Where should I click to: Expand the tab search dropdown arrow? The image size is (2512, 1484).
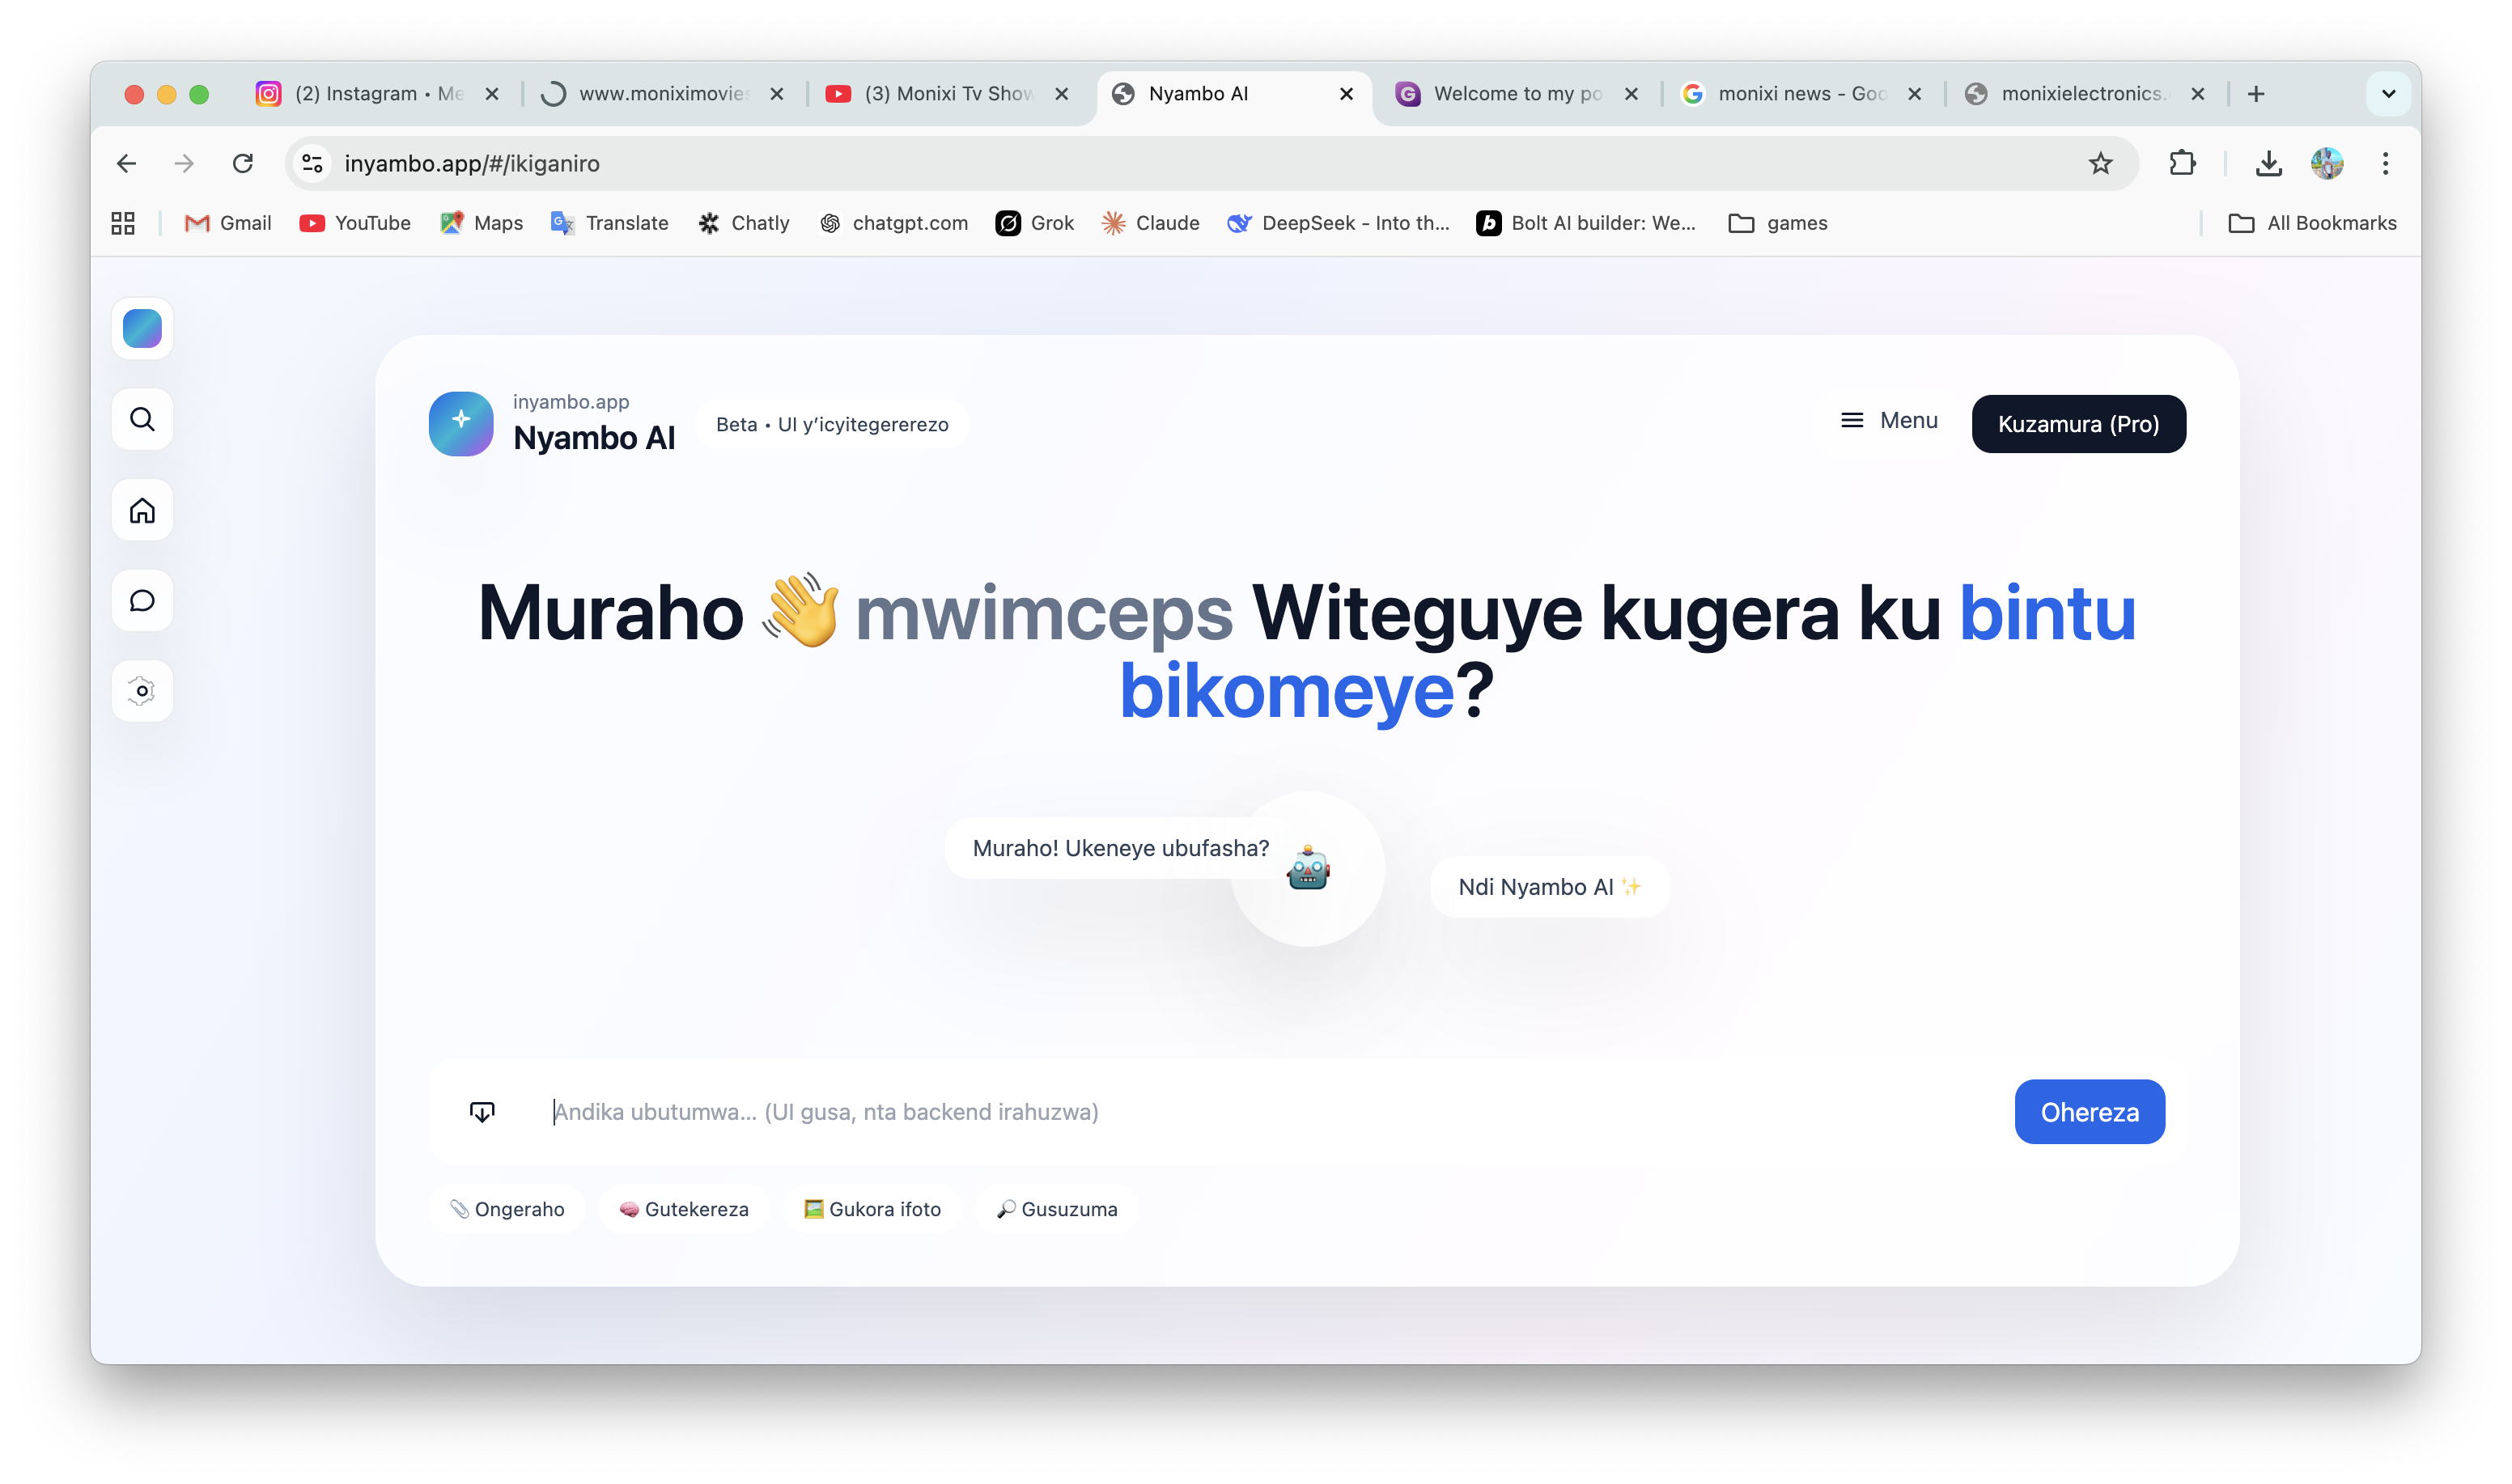coord(2388,94)
